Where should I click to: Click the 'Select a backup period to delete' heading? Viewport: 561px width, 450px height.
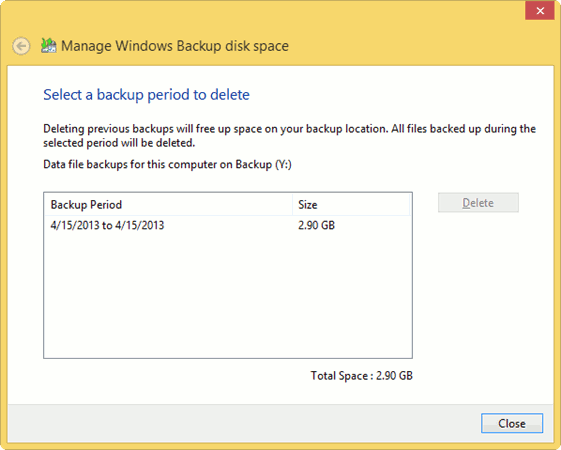(146, 95)
